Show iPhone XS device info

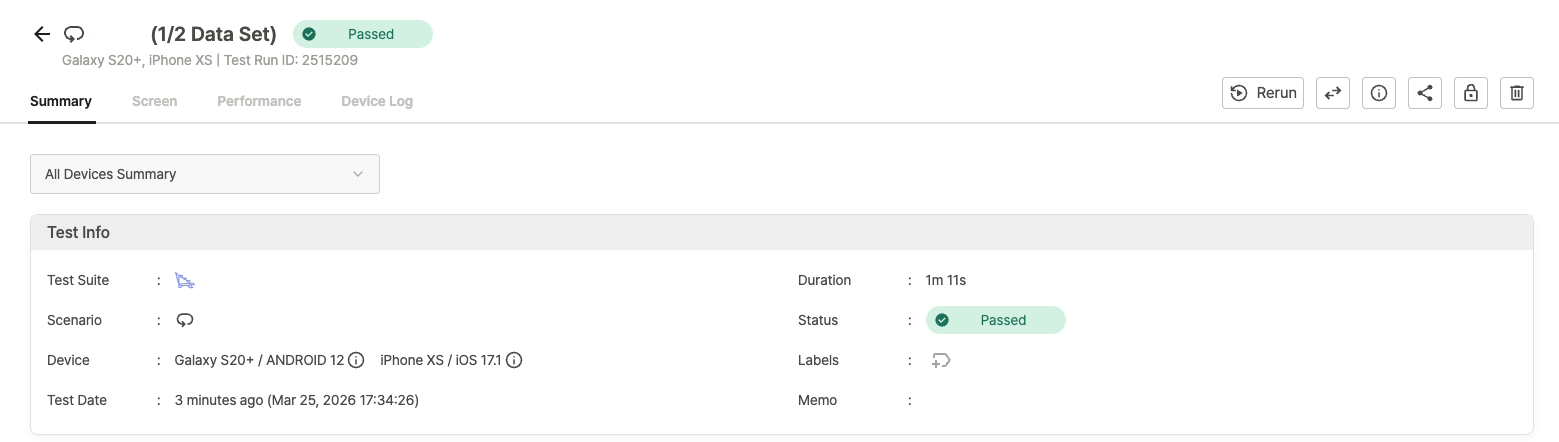(514, 360)
